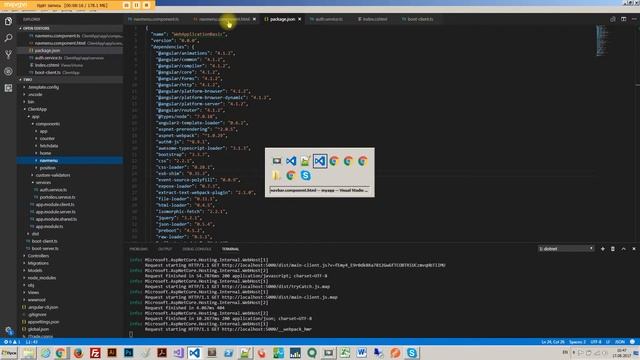This screenshot has width=640, height=360.
Task: Pause the screen recording in the top bar
Action: (136, 5)
